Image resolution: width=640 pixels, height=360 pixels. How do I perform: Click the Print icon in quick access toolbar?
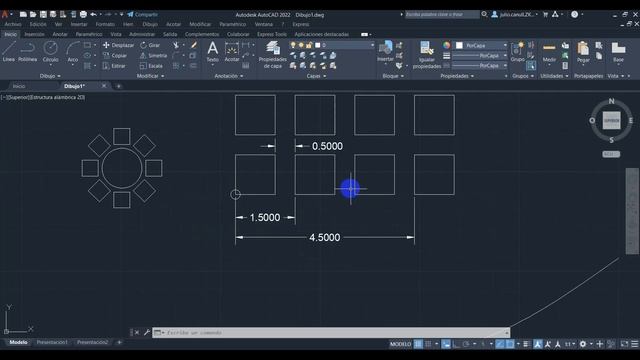[x=83, y=14]
